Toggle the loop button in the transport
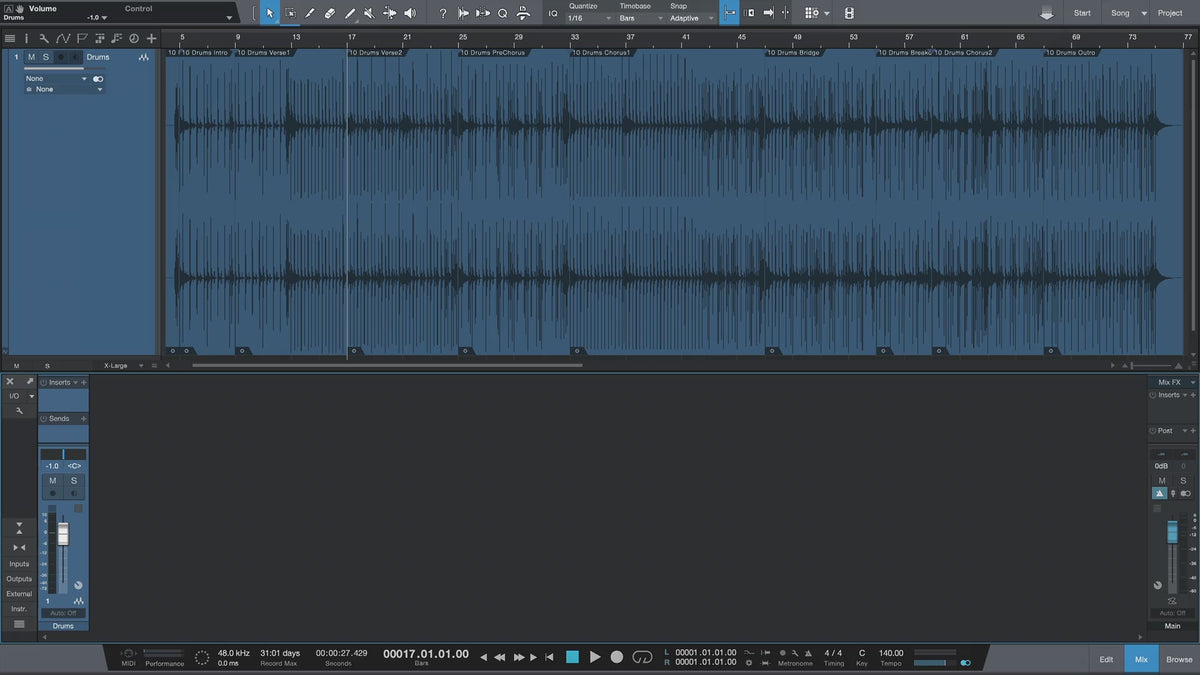This screenshot has height=675, width=1200. pos(642,657)
